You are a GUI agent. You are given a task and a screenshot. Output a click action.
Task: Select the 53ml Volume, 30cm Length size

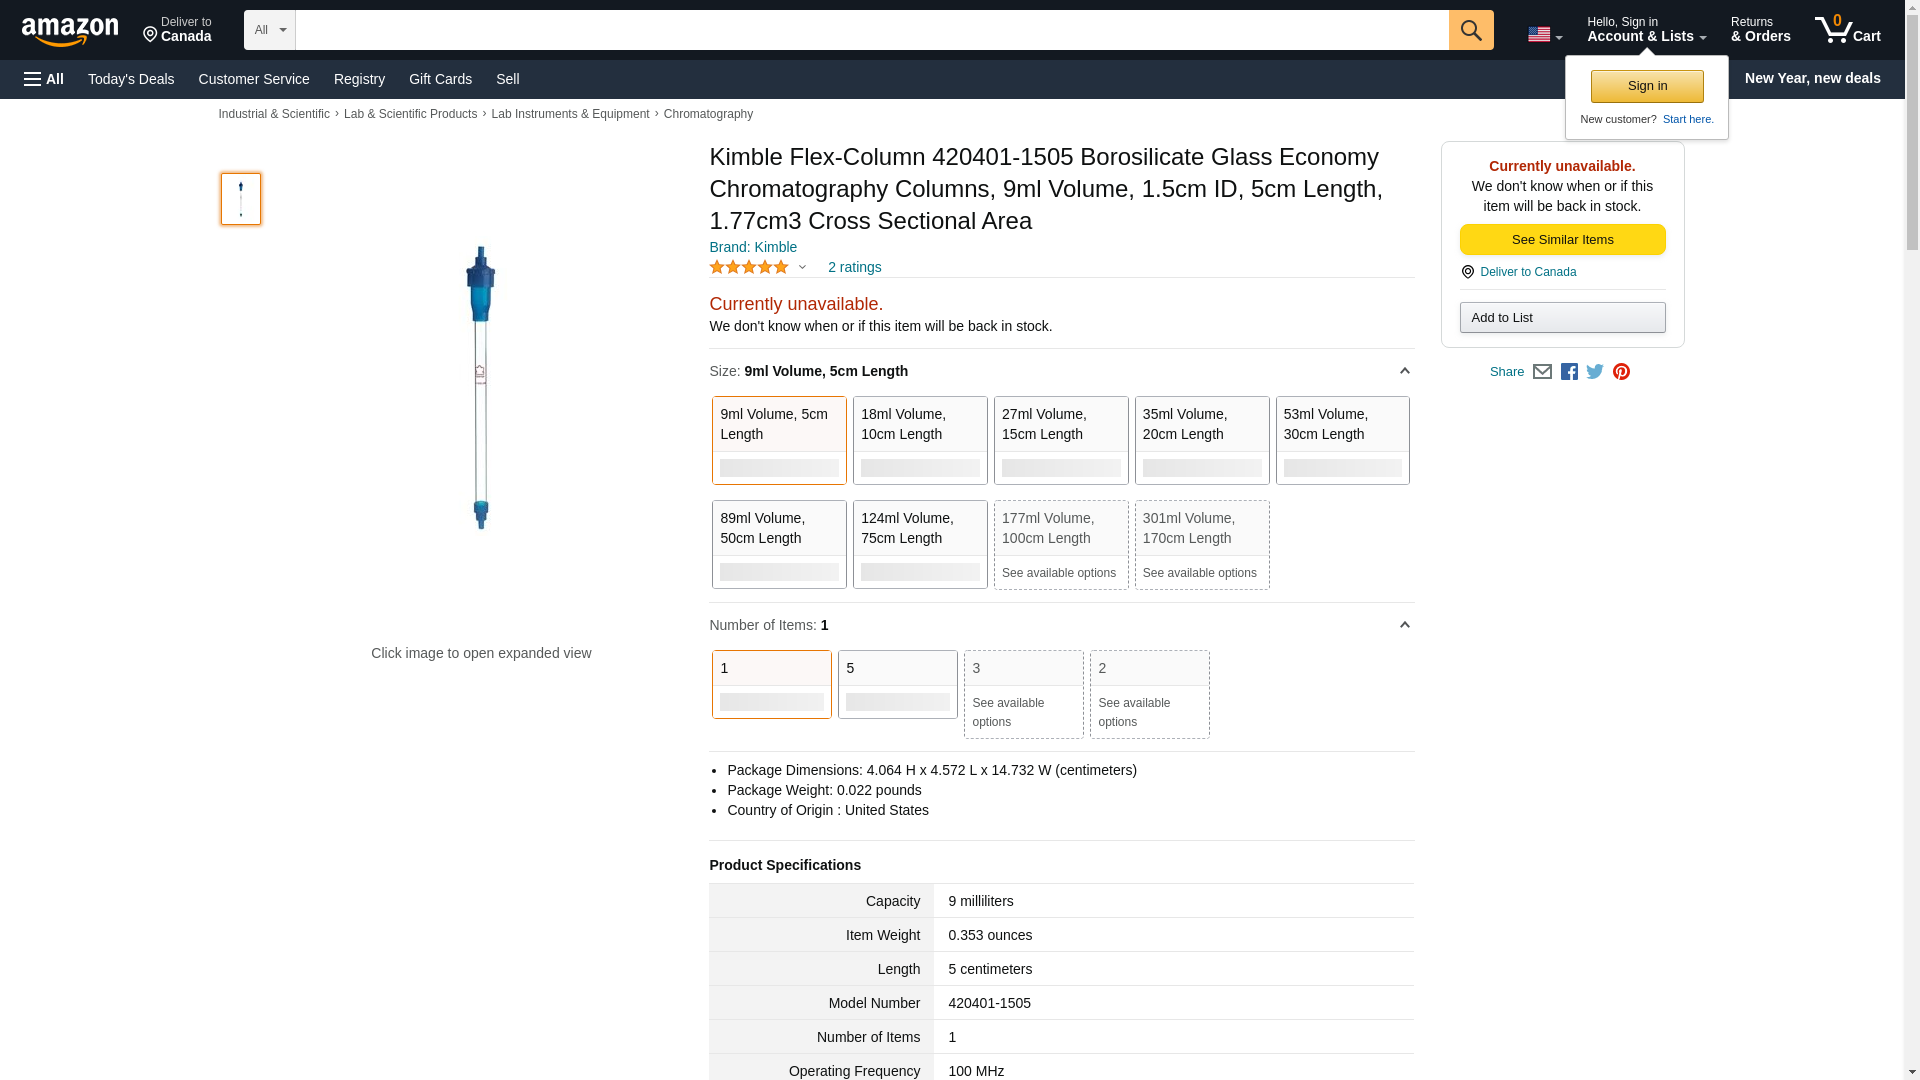1342,440
